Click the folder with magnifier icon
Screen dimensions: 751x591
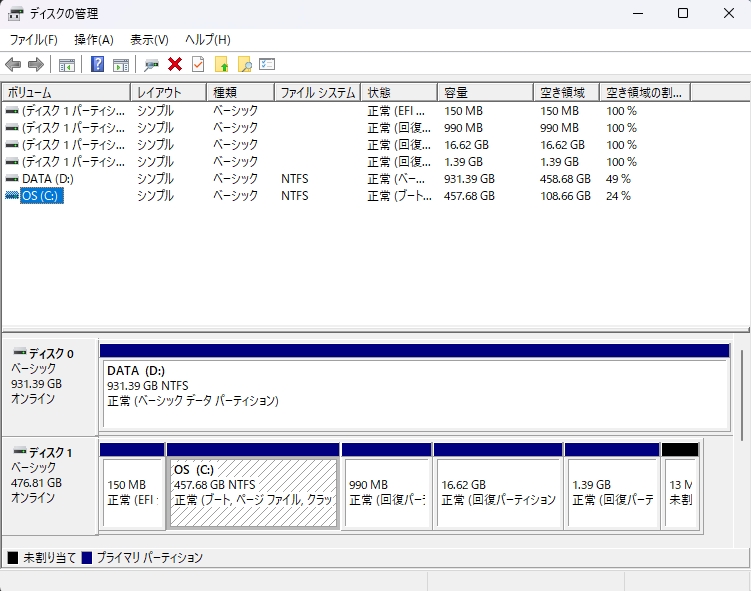(x=244, y=65)
